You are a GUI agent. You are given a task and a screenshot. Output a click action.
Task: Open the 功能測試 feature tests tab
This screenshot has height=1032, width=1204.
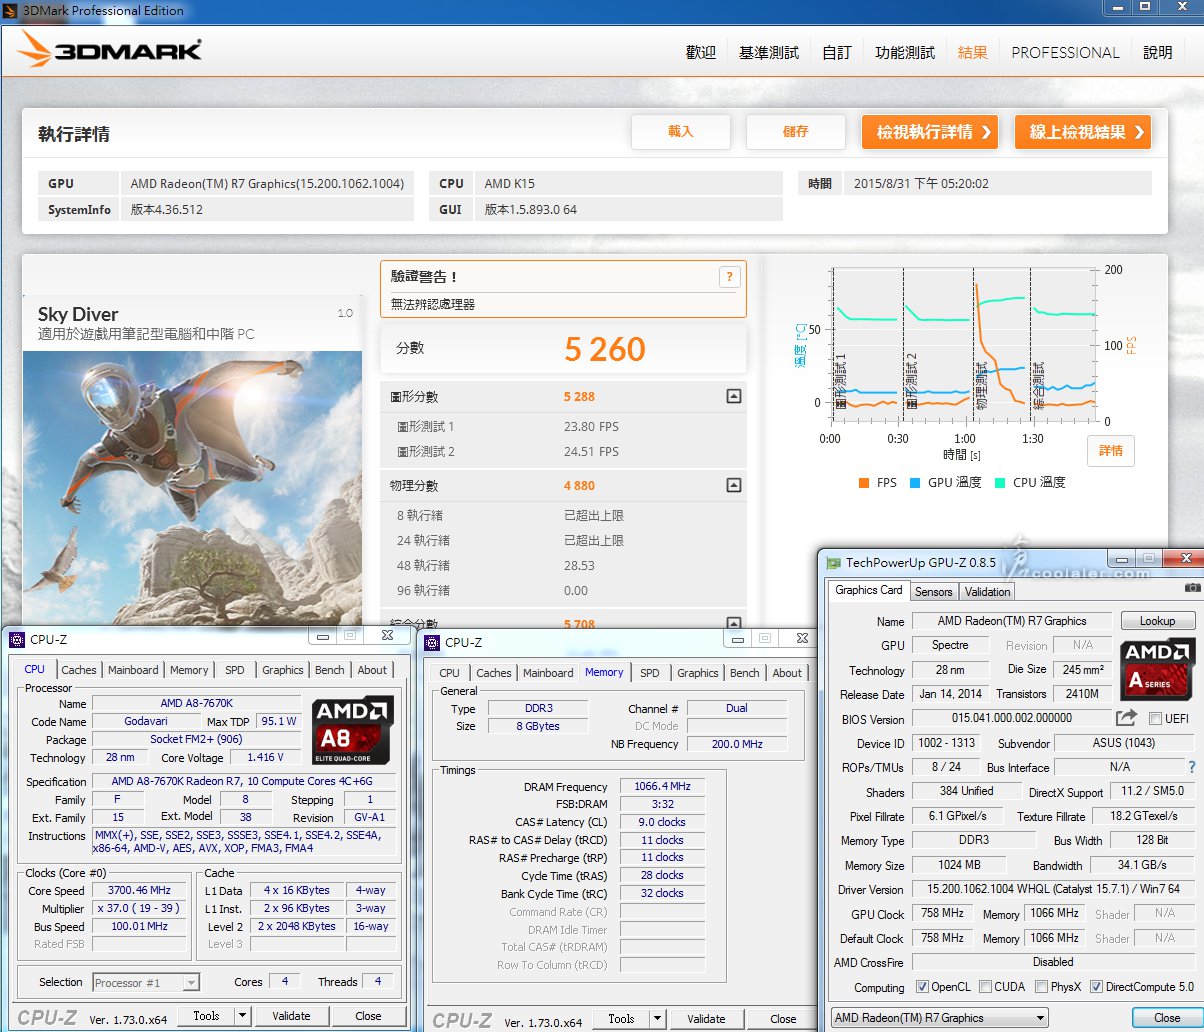click(x=905, y=53)
